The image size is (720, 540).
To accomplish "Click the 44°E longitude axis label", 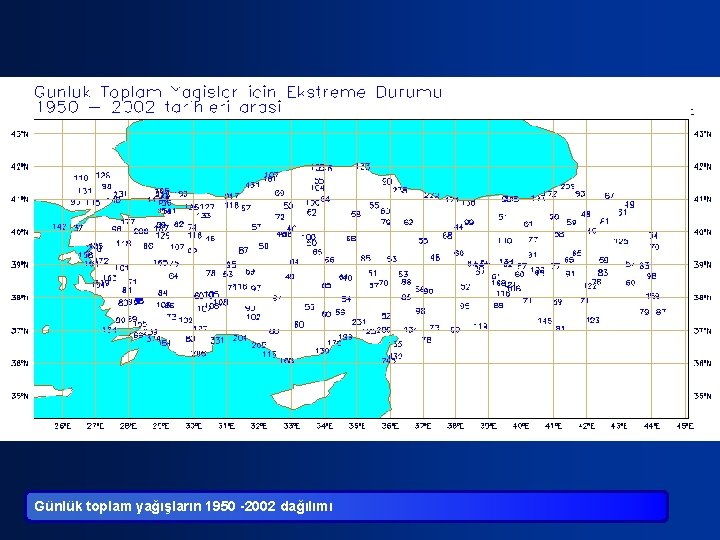I will 652,426.
